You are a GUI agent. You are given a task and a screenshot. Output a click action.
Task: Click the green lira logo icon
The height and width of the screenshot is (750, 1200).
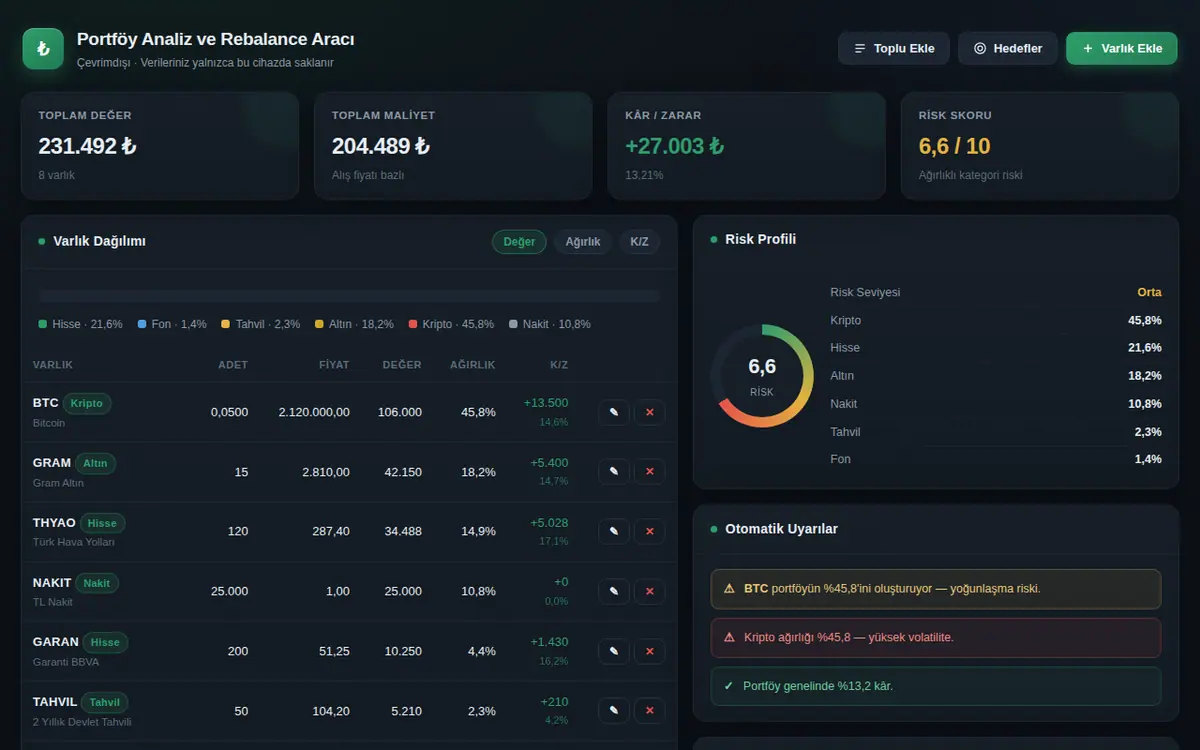43,48
